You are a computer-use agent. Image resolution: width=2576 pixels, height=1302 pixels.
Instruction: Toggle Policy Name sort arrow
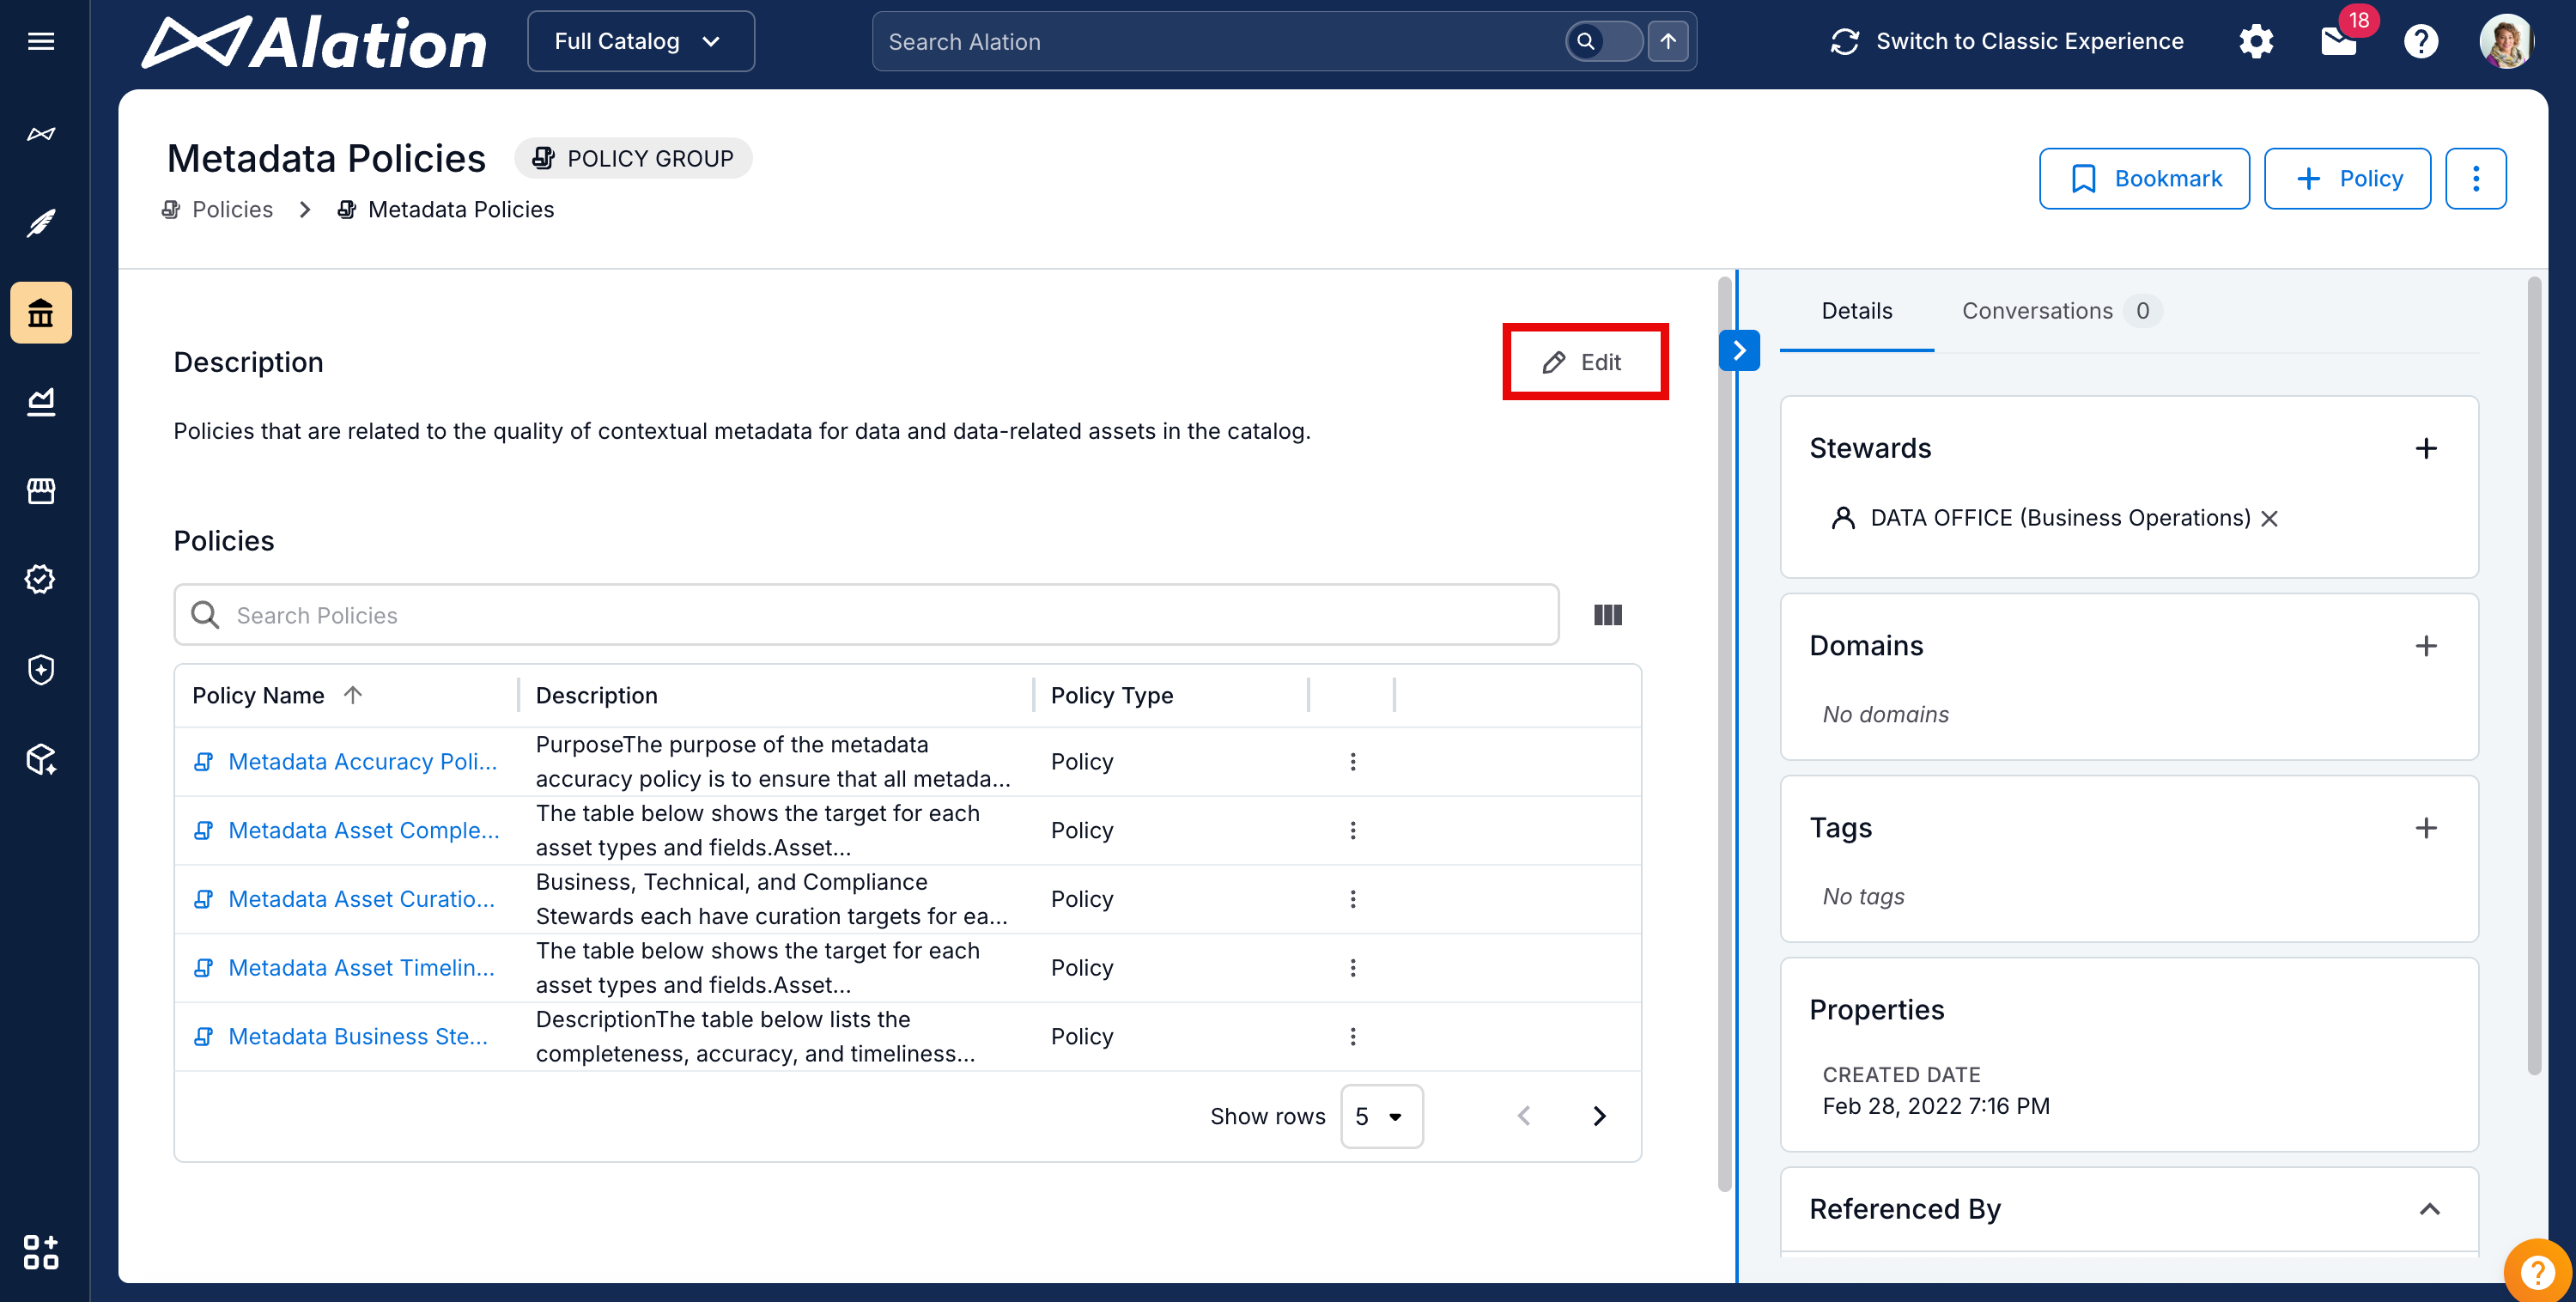pyautogui.click(x=352, y=694)
